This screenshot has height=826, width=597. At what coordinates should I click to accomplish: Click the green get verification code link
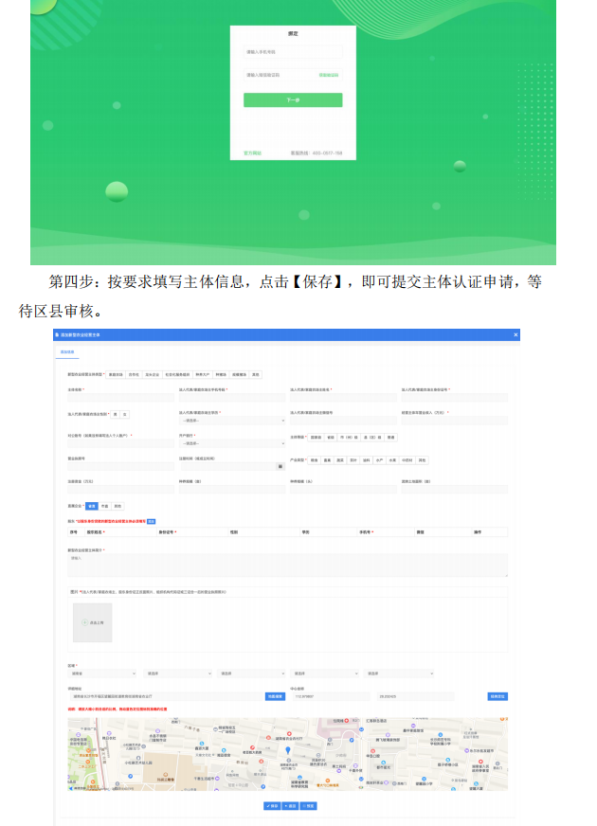tap(328, 75)
